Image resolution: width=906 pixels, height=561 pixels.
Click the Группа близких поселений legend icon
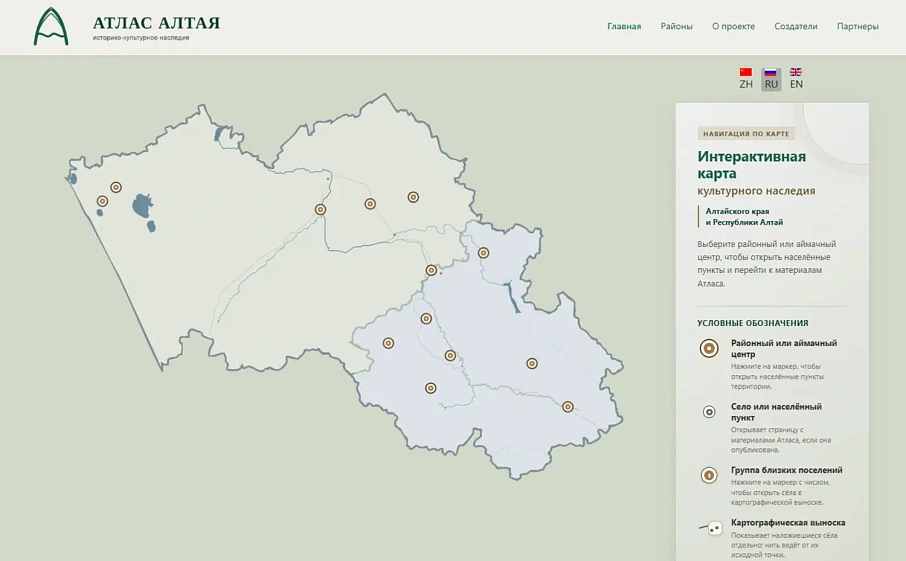[x=709, y=475]
